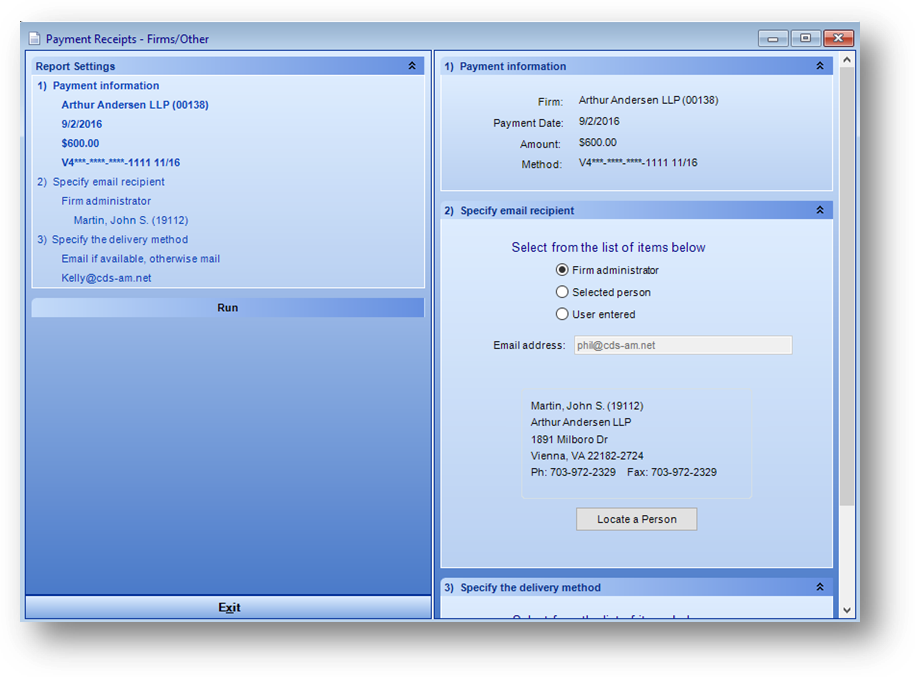The image size is (915, 677).
Task: Click 'Ph: 703-972-2329' phone number
Action: point(573,472)
